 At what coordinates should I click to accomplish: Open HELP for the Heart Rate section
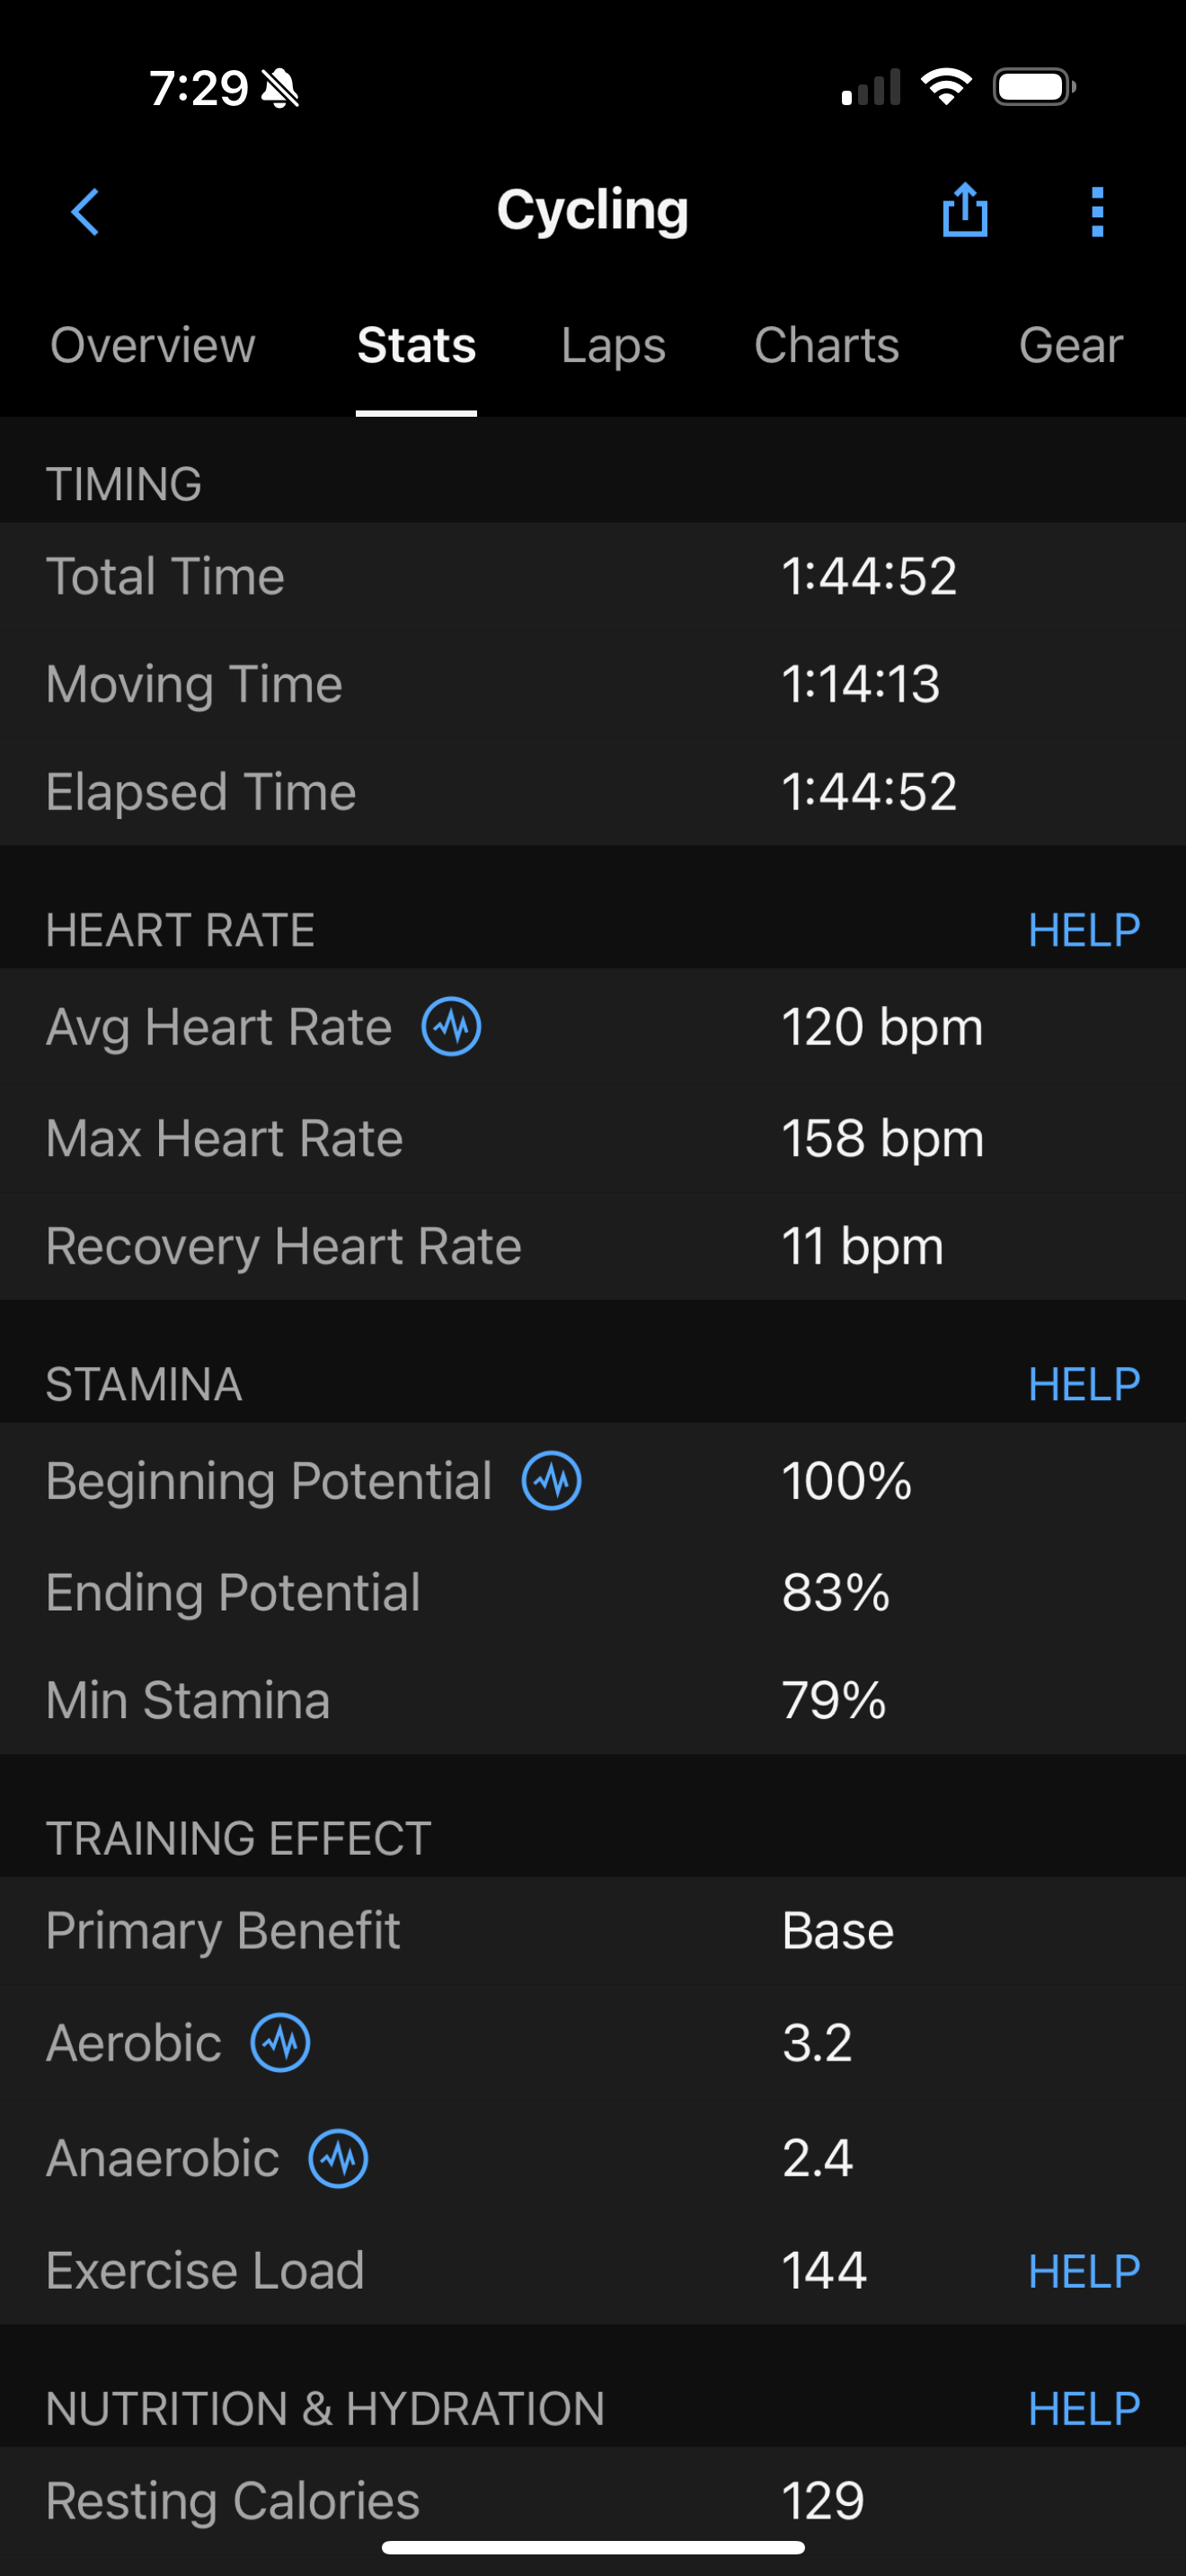point(1084,931)
